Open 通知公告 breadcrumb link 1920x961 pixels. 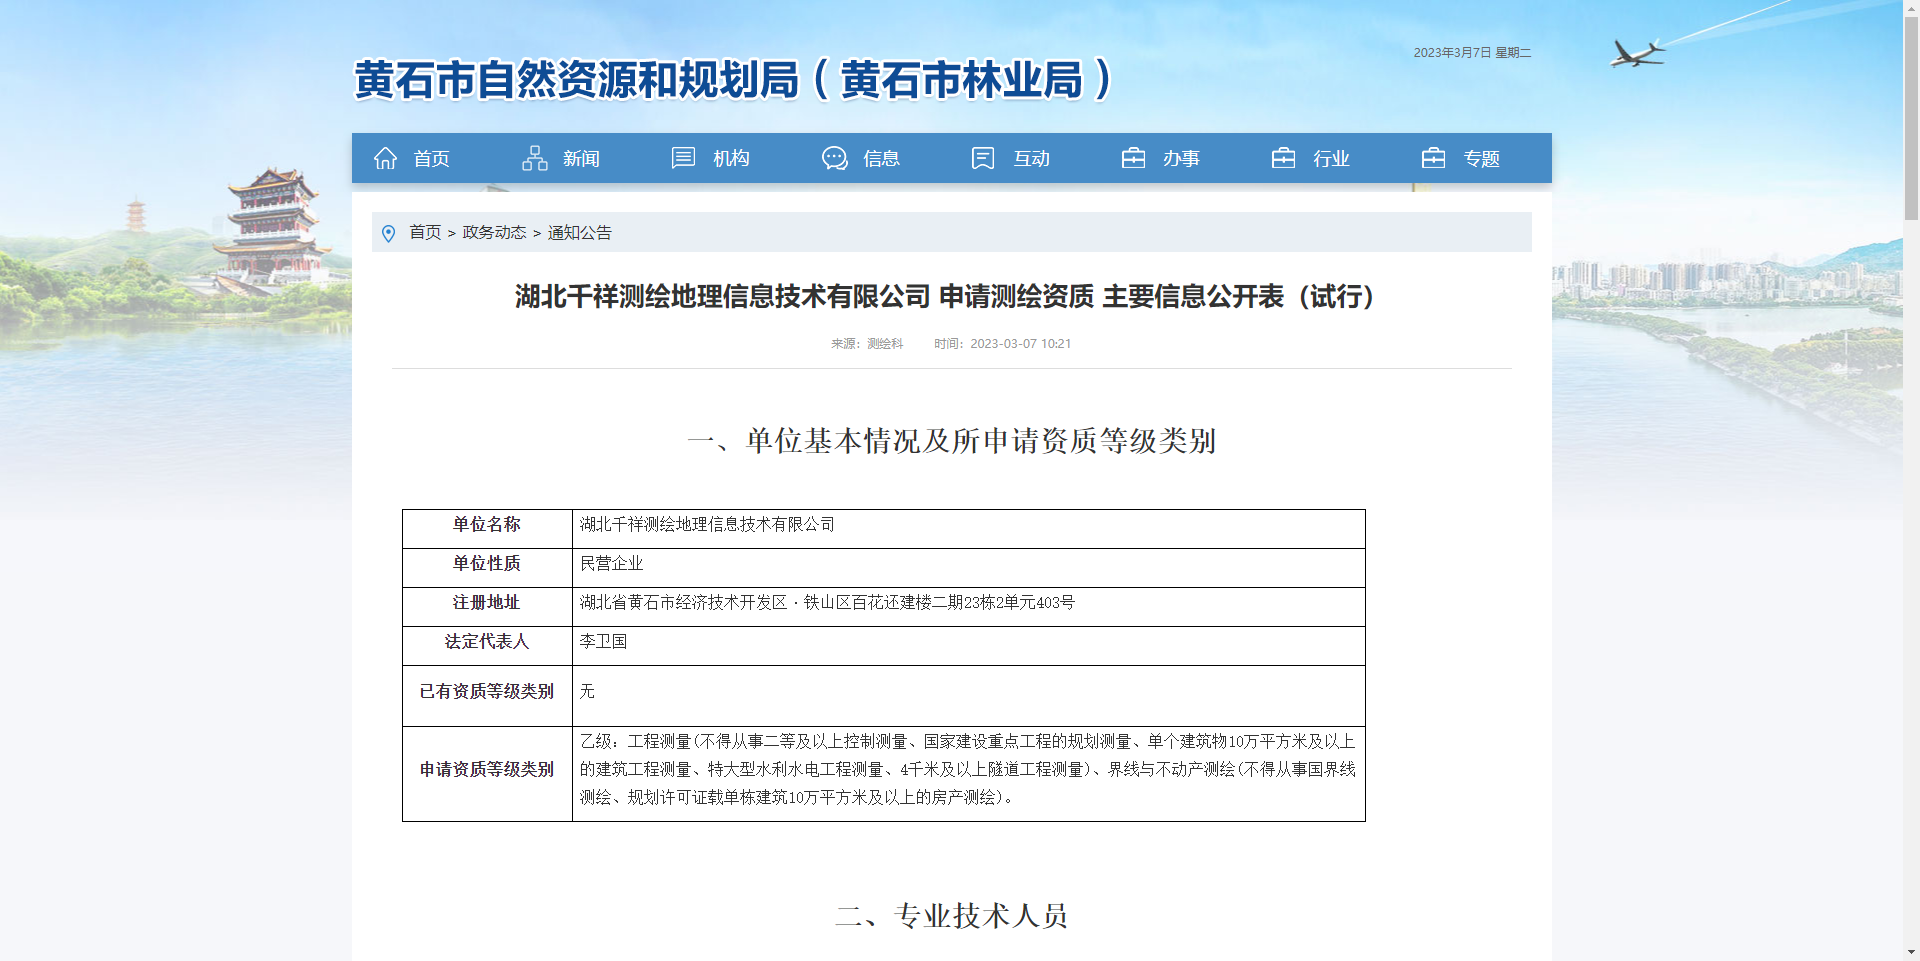coord(580,232)
